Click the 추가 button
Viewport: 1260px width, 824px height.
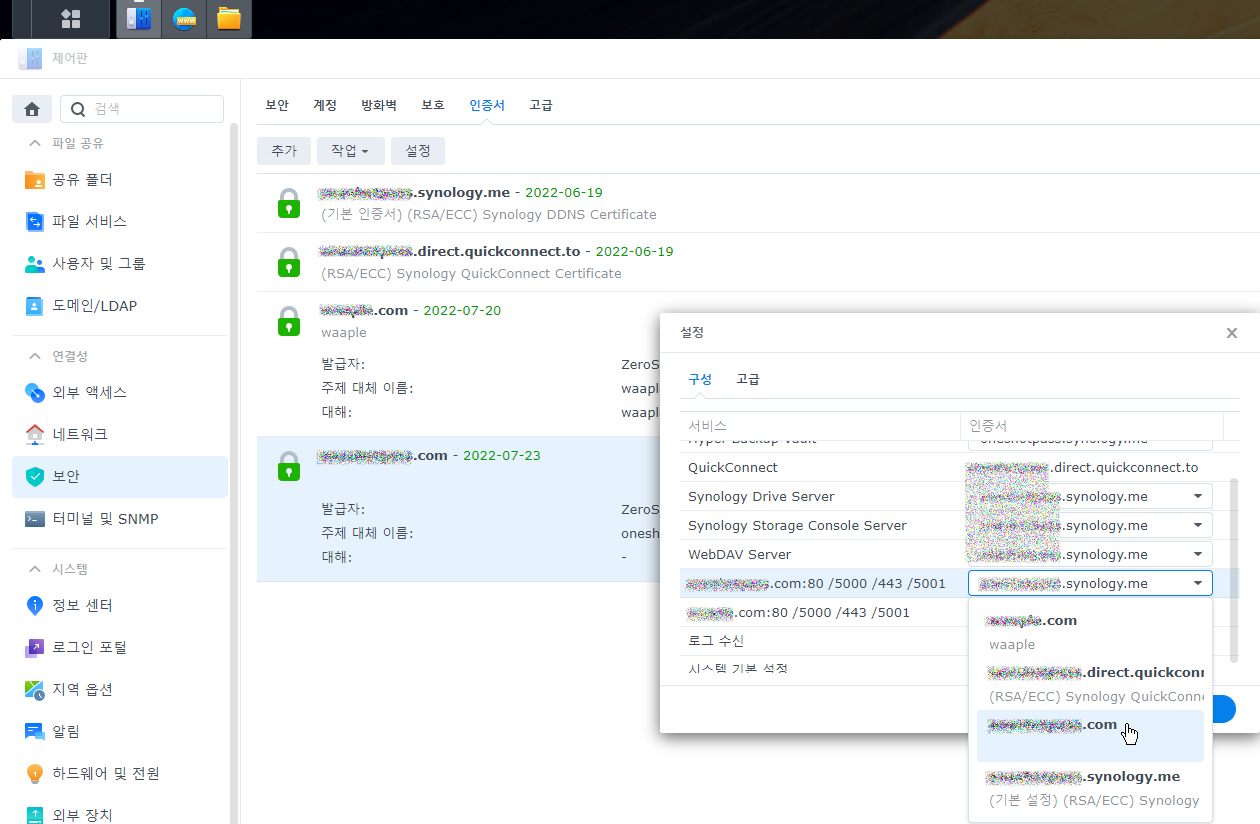(x=284, y=151)
